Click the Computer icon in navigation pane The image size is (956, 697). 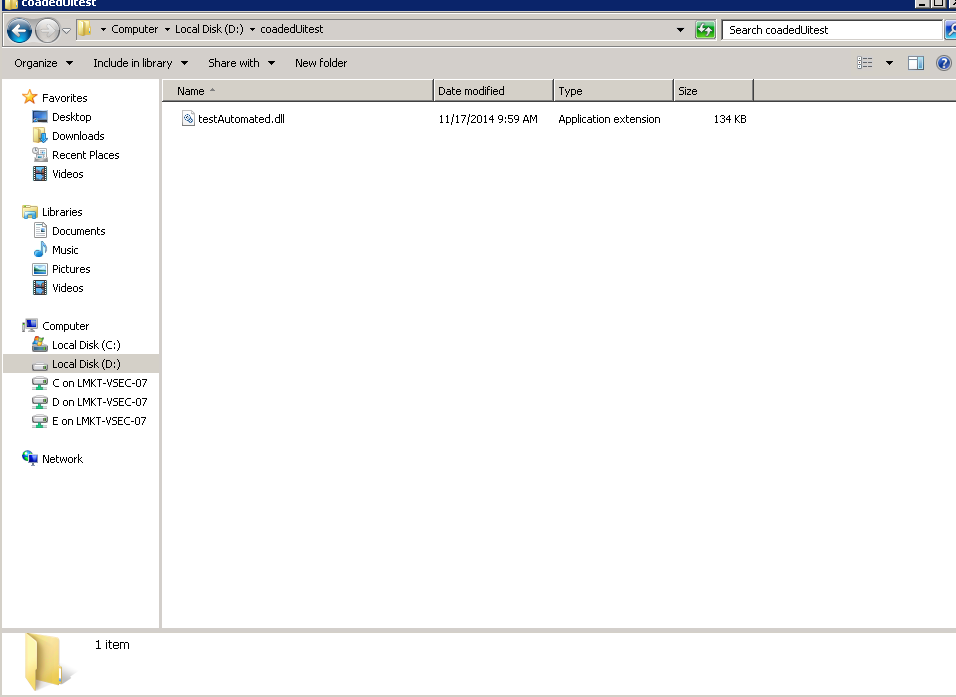coord(30,325)
